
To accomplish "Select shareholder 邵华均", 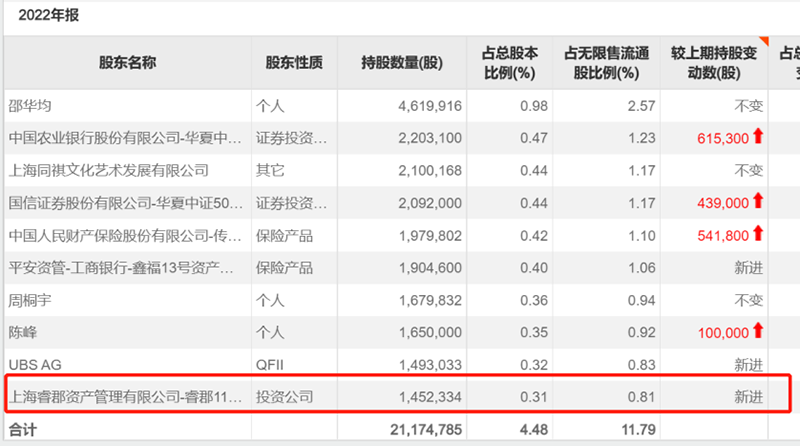I will point(30,106).
